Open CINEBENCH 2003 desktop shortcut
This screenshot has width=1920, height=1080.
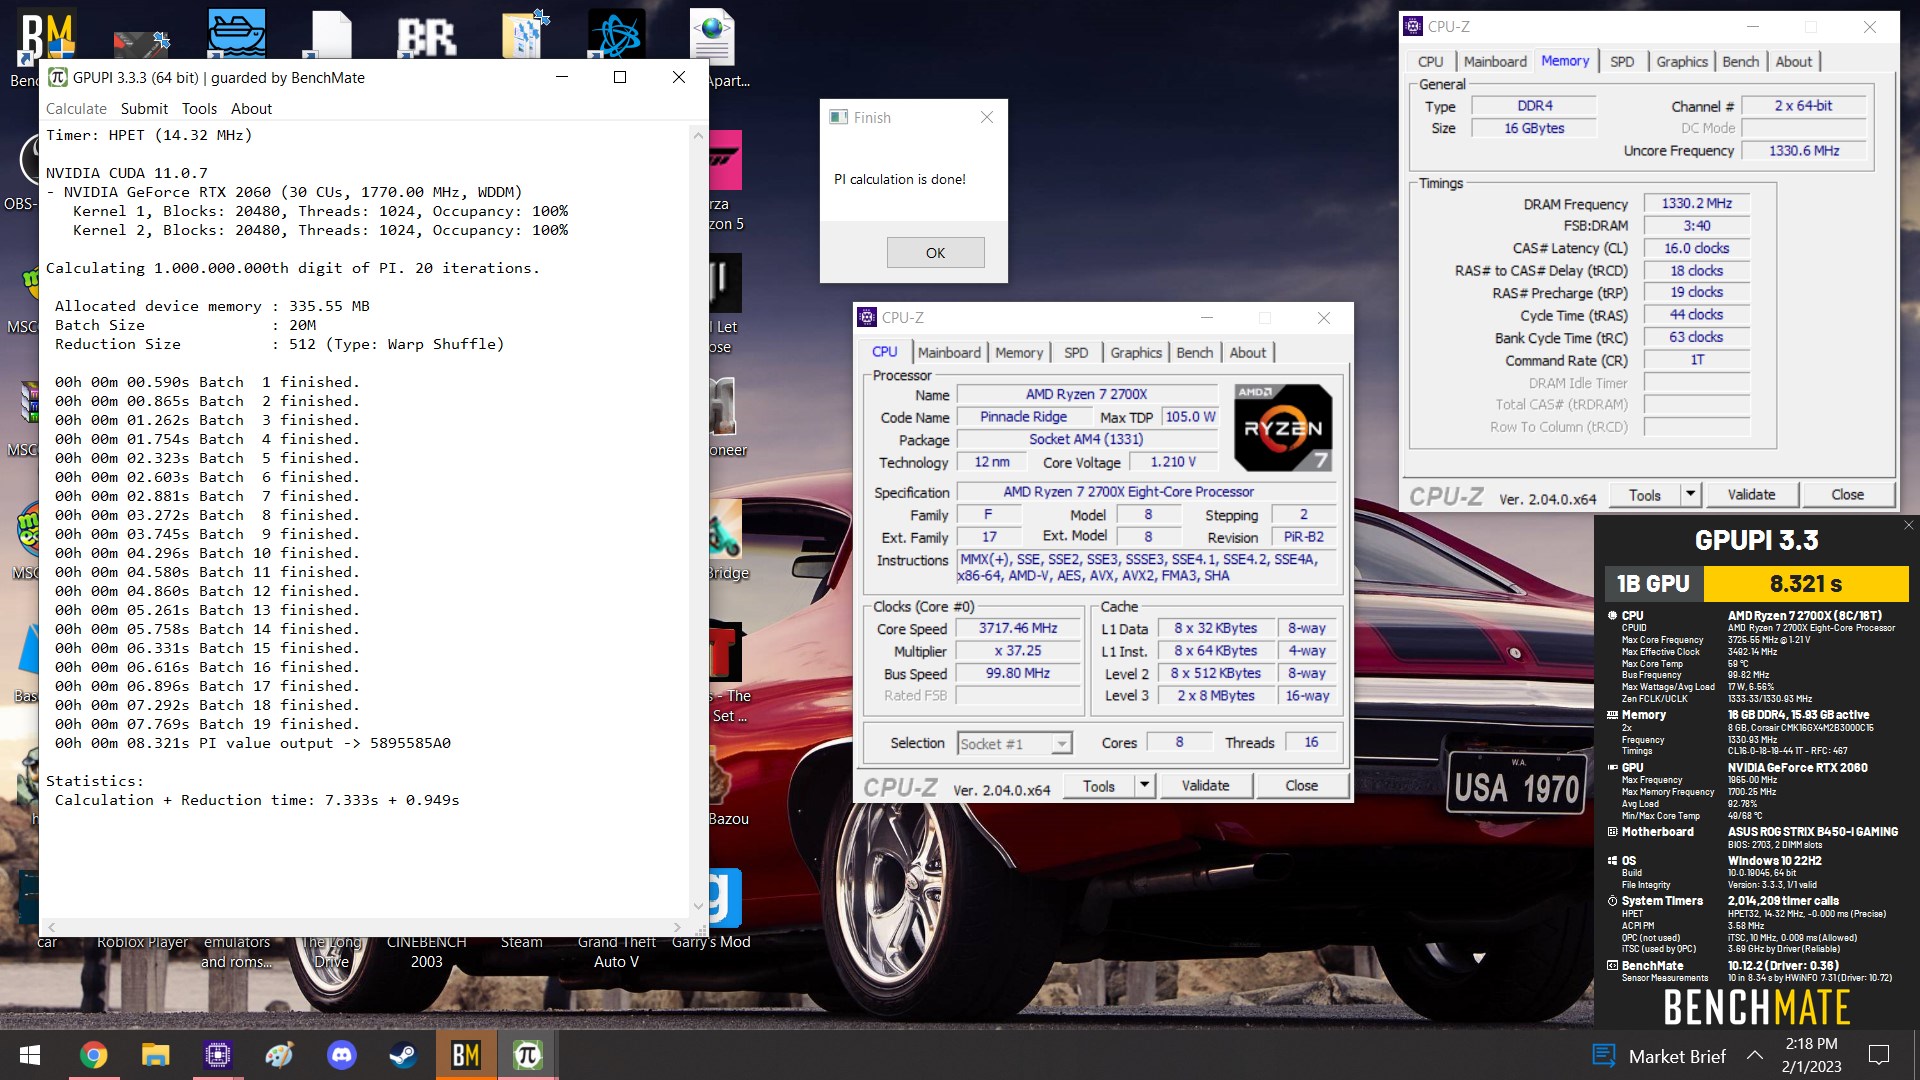pyautogui.click(x=426, y=952)
